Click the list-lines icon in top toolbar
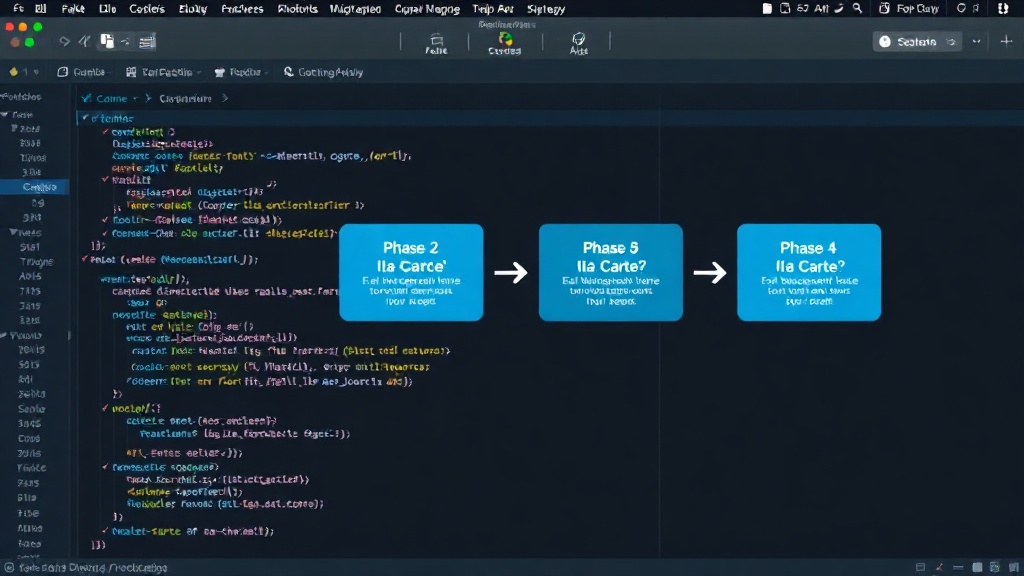This screenshot has height=576, width=1024. [x=147, y=42]
